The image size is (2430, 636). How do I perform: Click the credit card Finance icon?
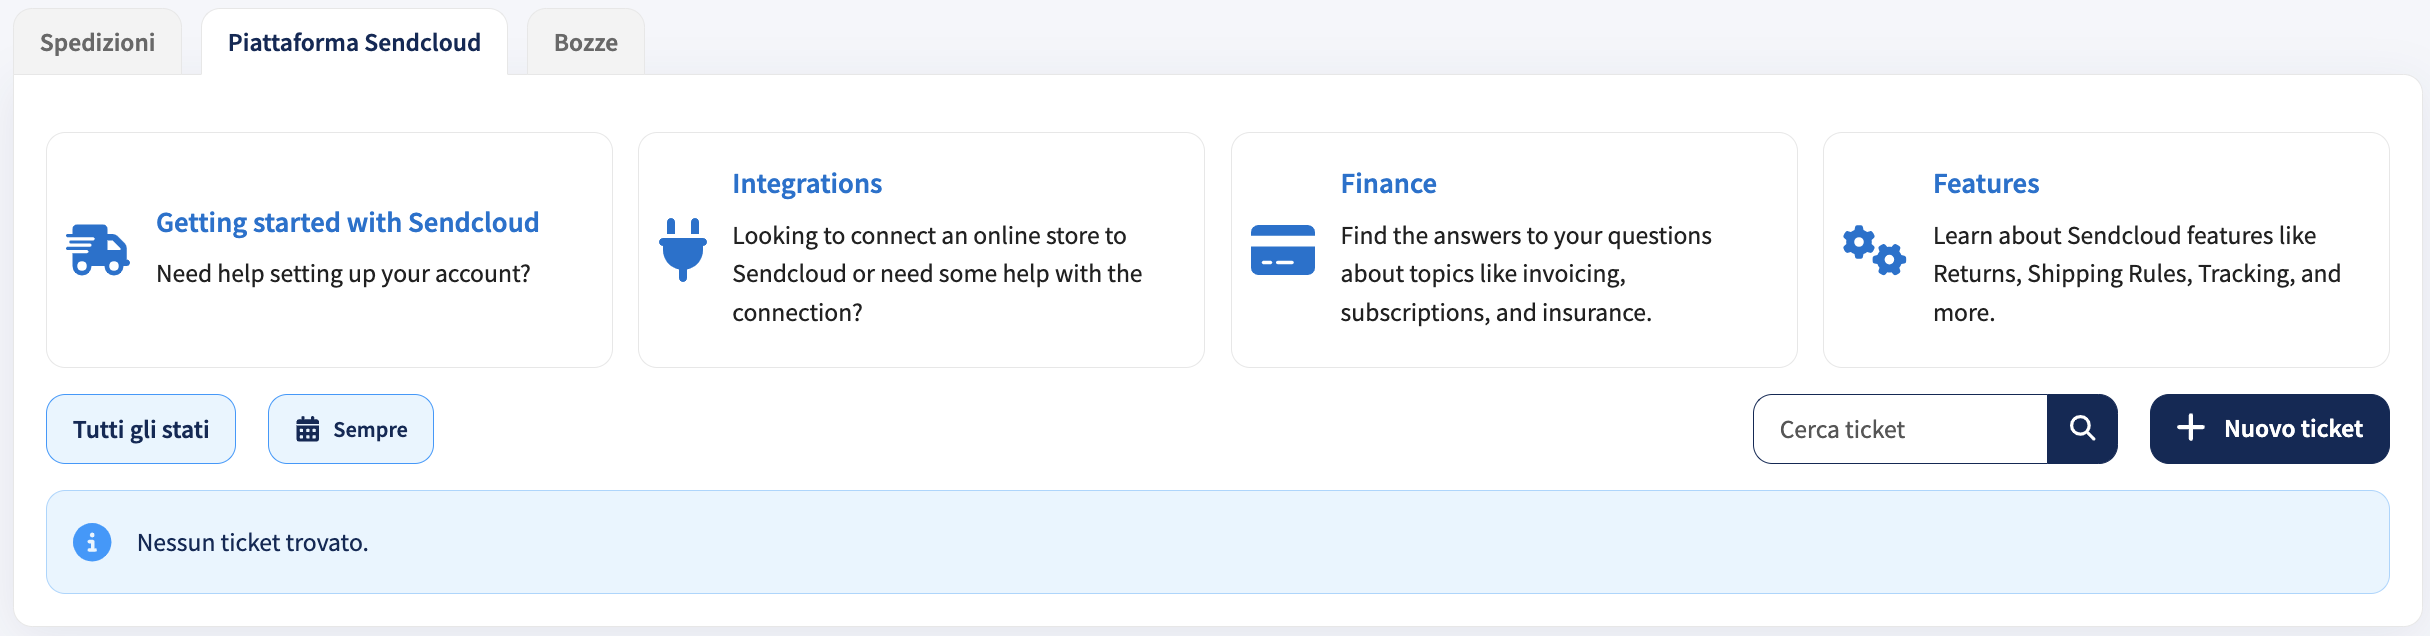(1283, 250)
